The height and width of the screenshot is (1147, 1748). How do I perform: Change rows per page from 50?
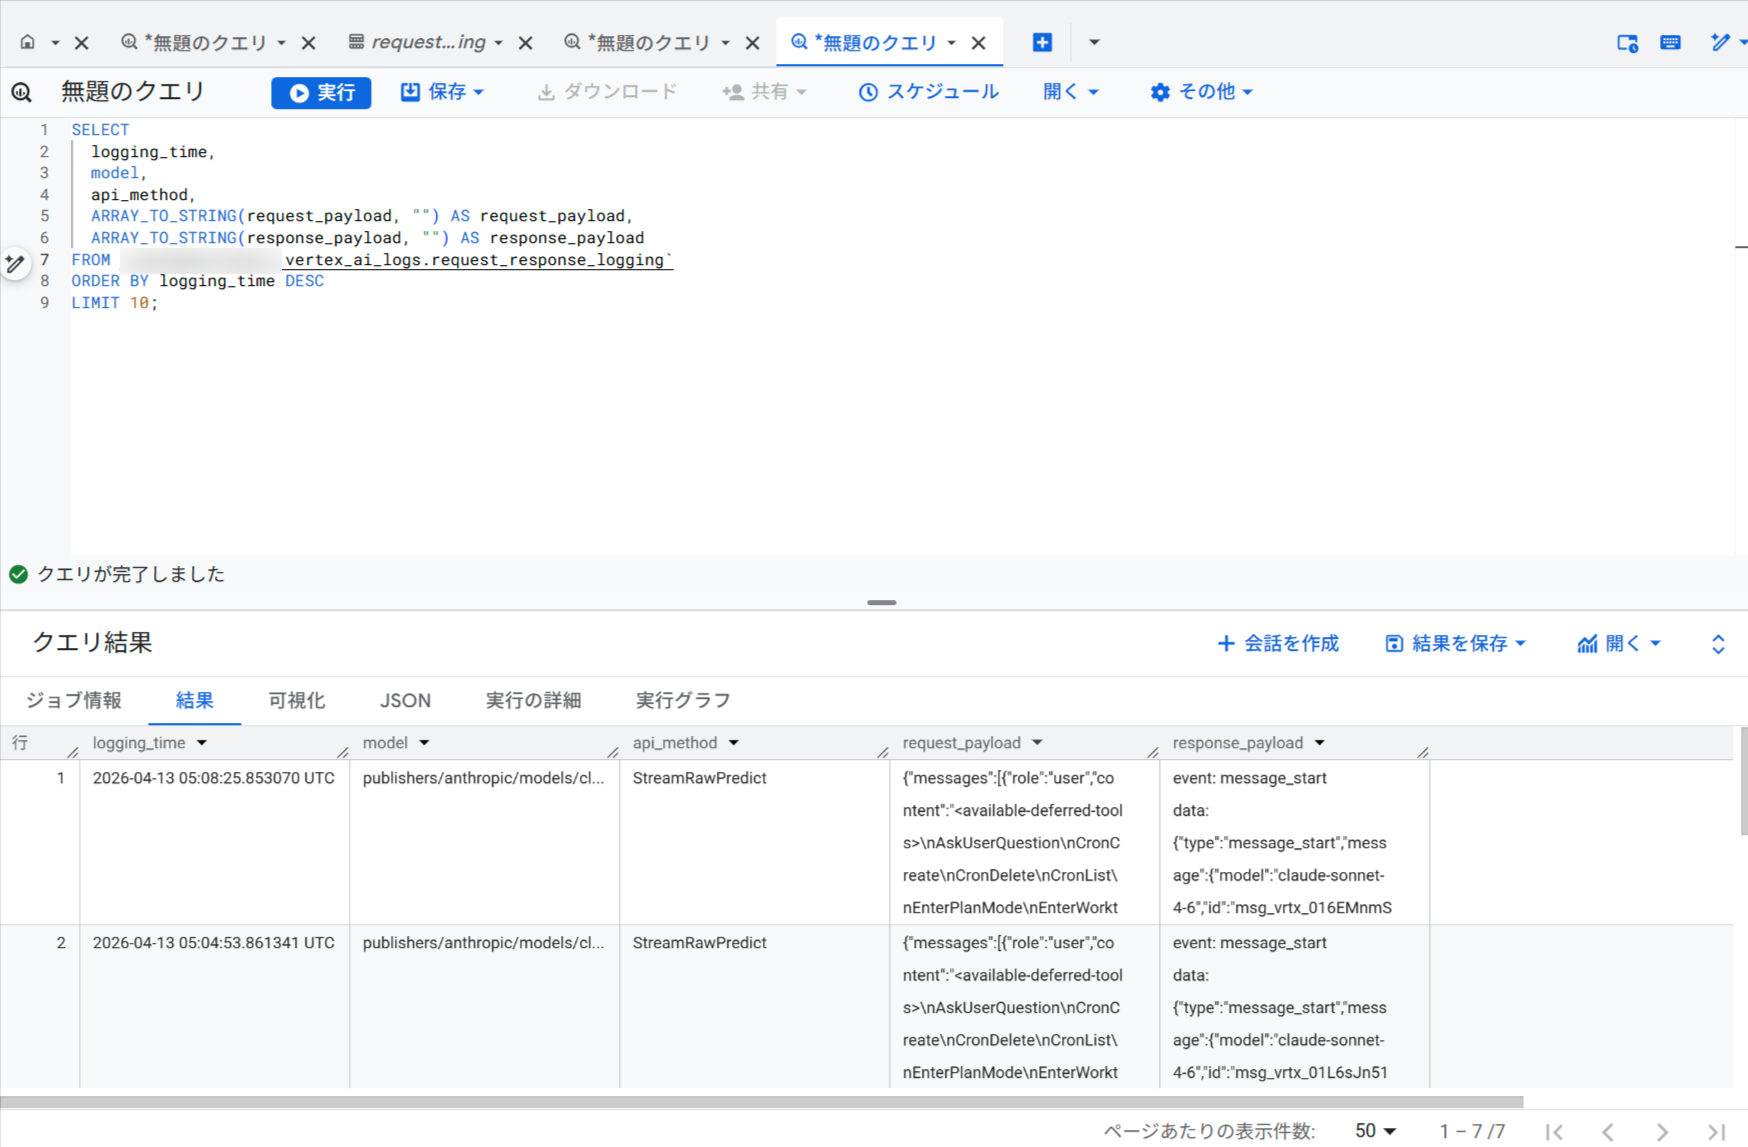(x=1375, y=1131)
